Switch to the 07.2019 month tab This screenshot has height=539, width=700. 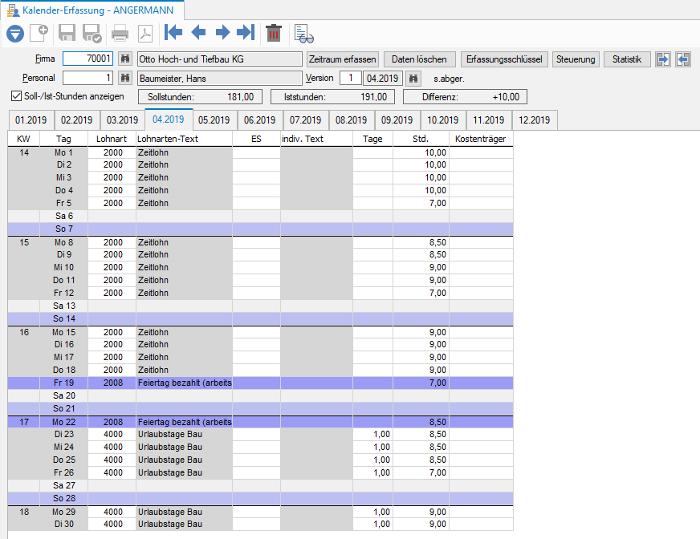click(305, 120)
